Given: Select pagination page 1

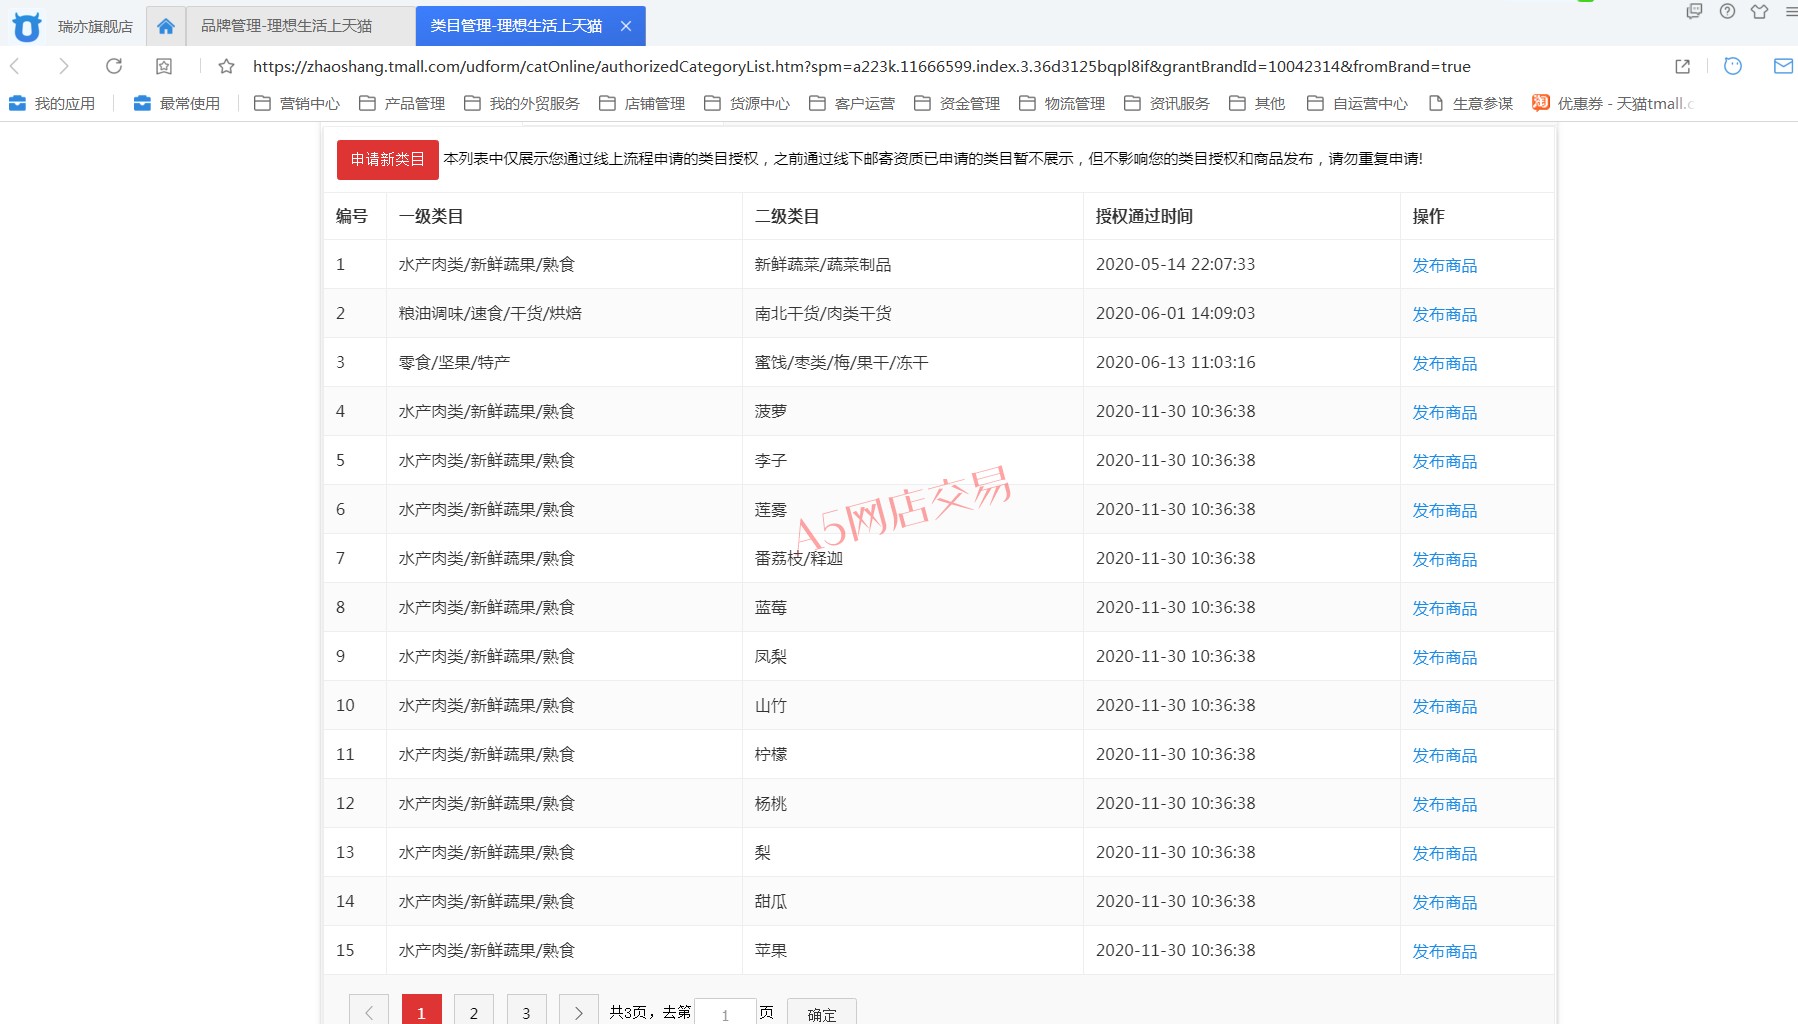Looking at the screenshot, I should [421, 1011].
